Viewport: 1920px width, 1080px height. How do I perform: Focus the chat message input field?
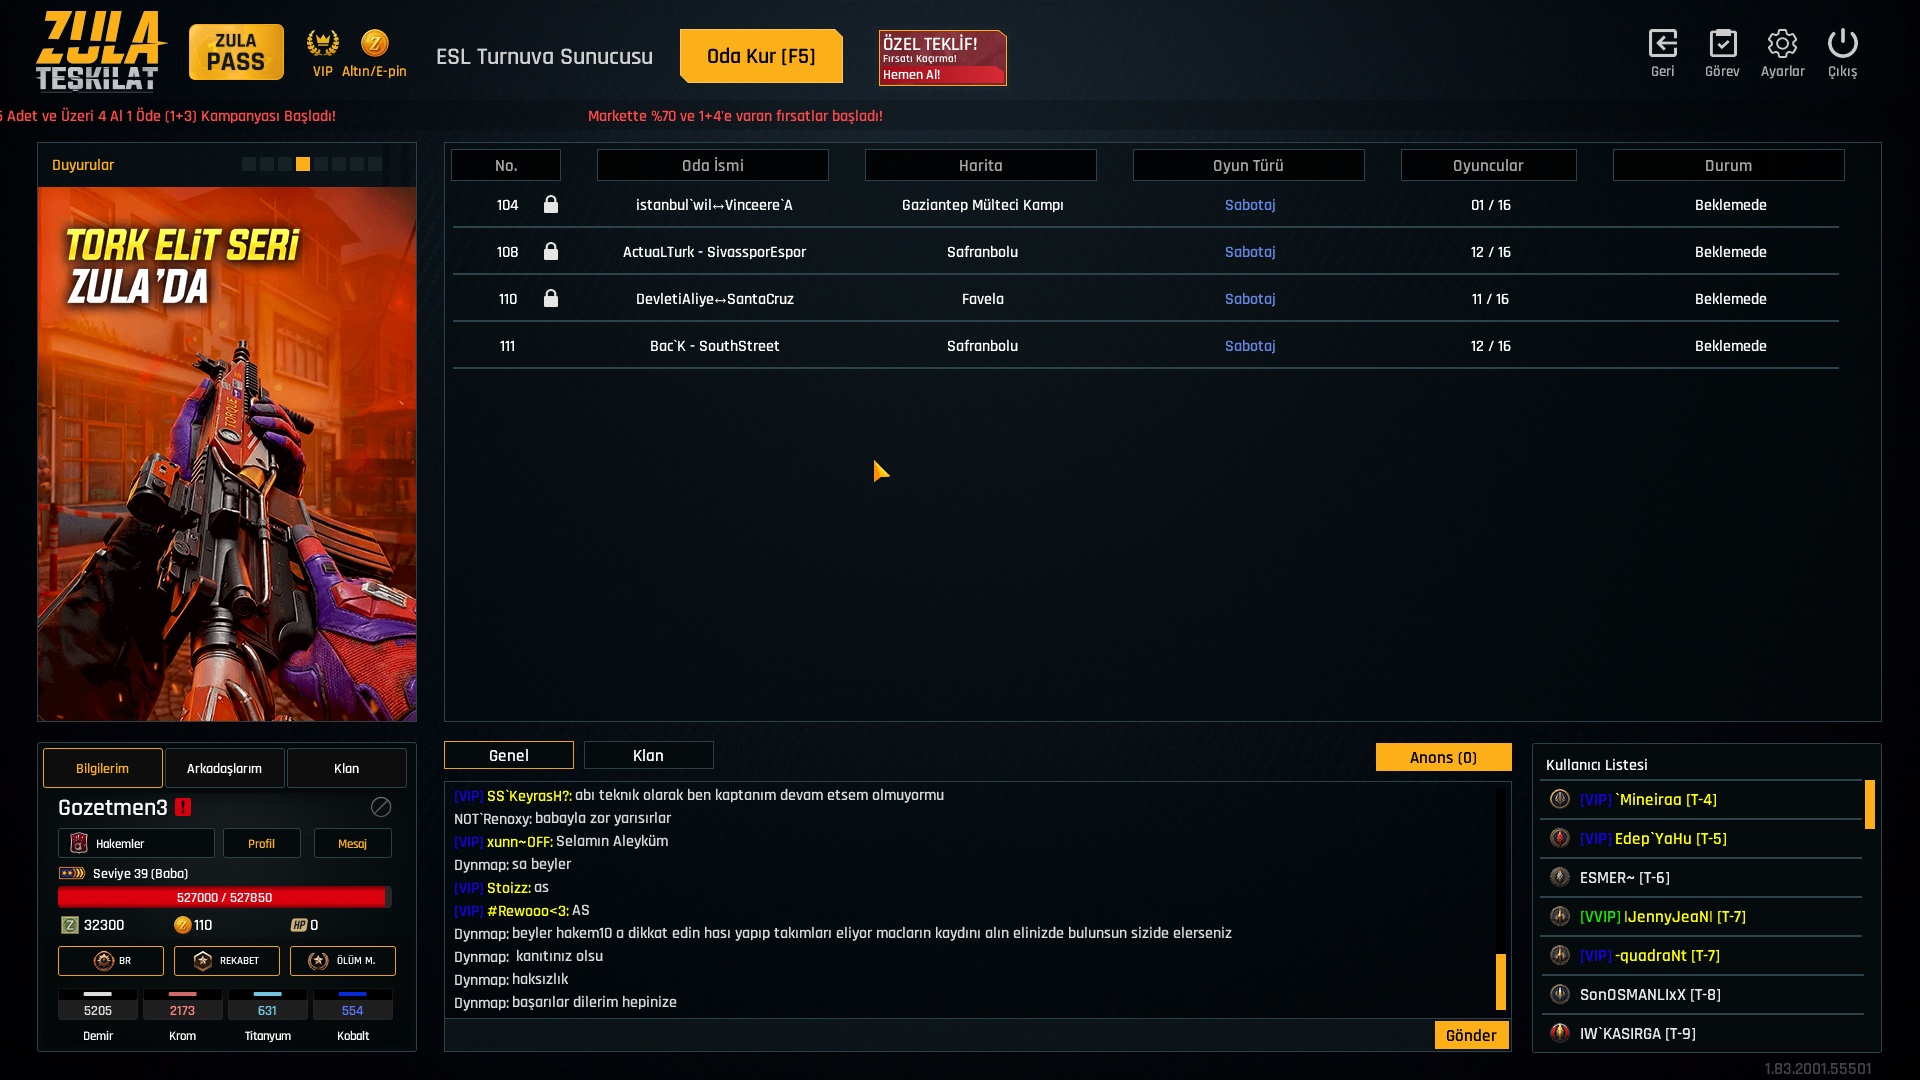tap(938, 1035)
